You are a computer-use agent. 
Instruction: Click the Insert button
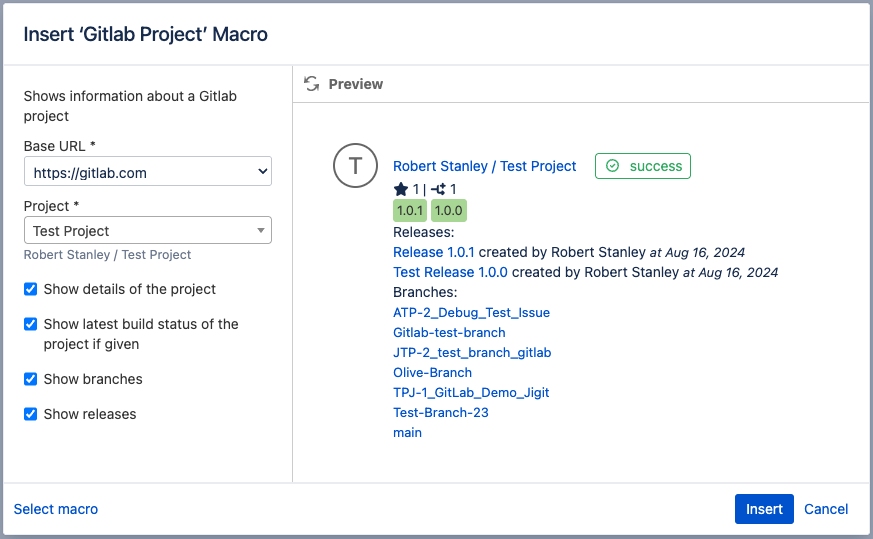click(x=764, y=509)
